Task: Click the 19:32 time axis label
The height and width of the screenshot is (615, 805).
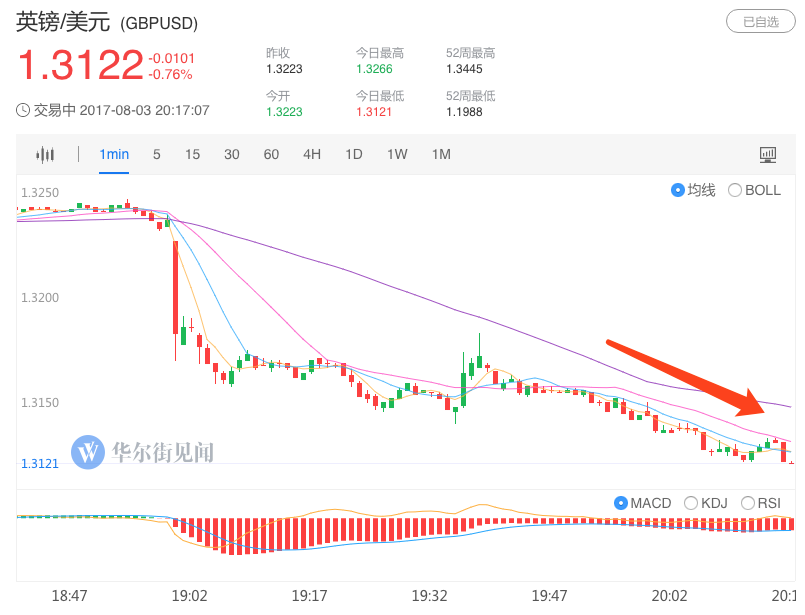Action: [x=429, y=596]
